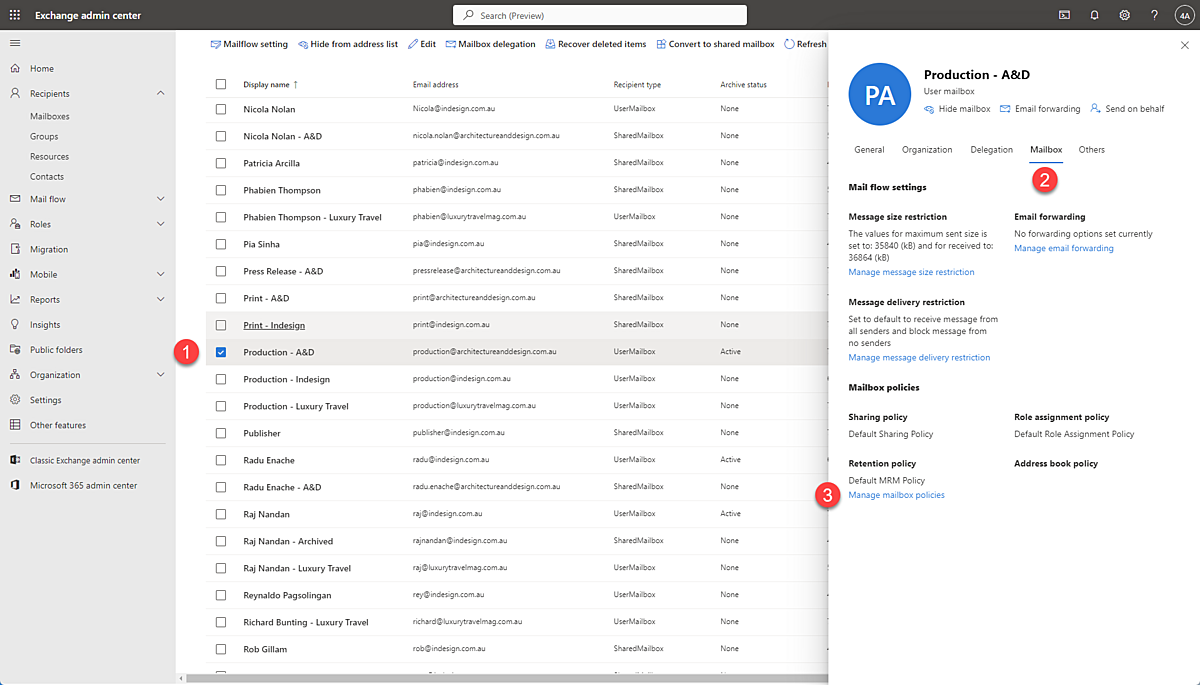Expand the Roles section chevron
The height and width of the screenshot is (685, 1200).
[x=161, y=224]
